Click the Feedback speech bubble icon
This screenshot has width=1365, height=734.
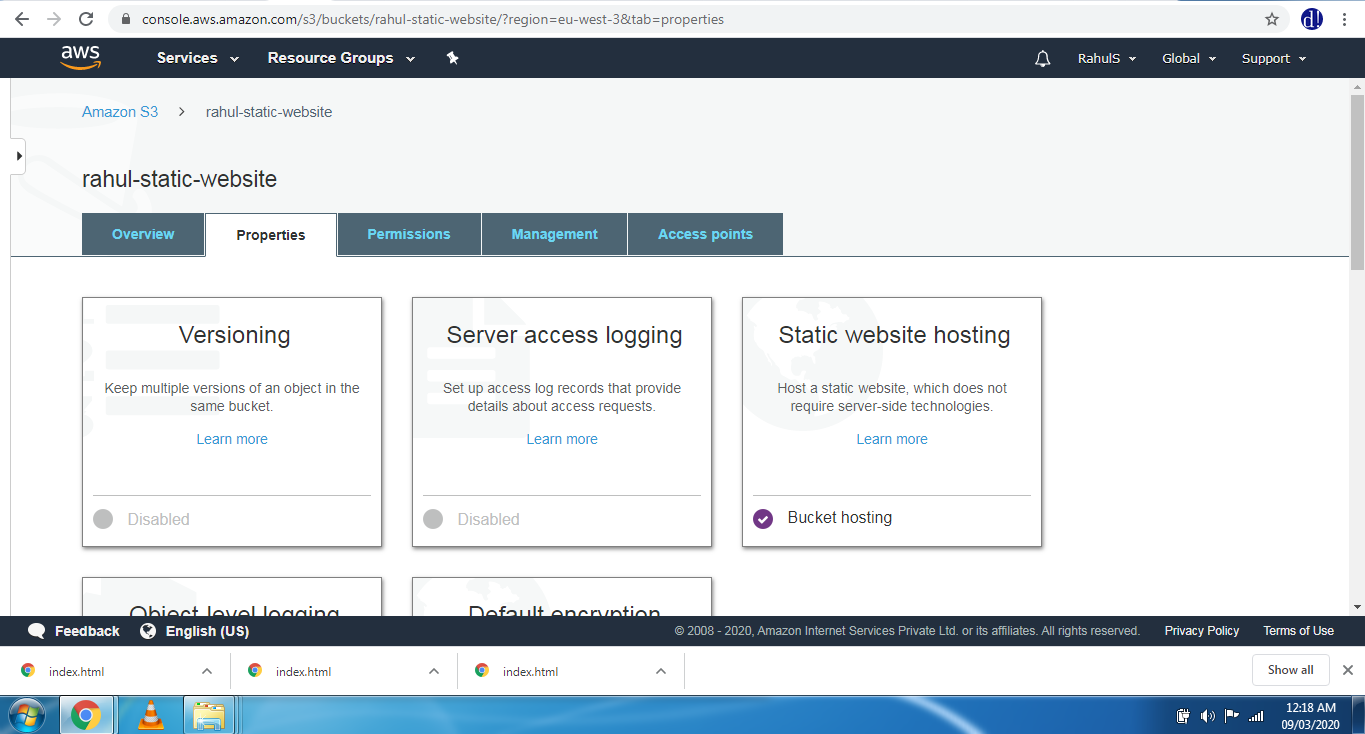37,631
